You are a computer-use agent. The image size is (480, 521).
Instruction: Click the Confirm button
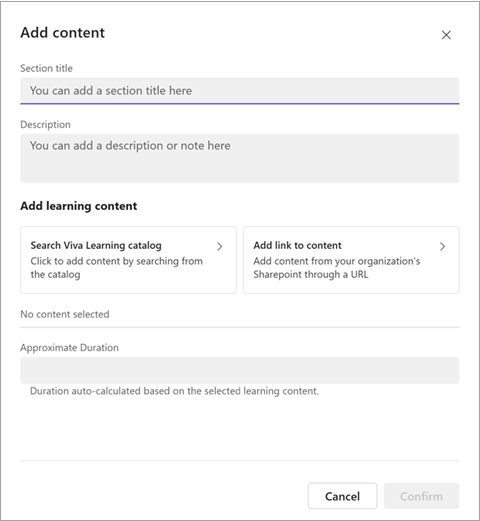(421, 496)
